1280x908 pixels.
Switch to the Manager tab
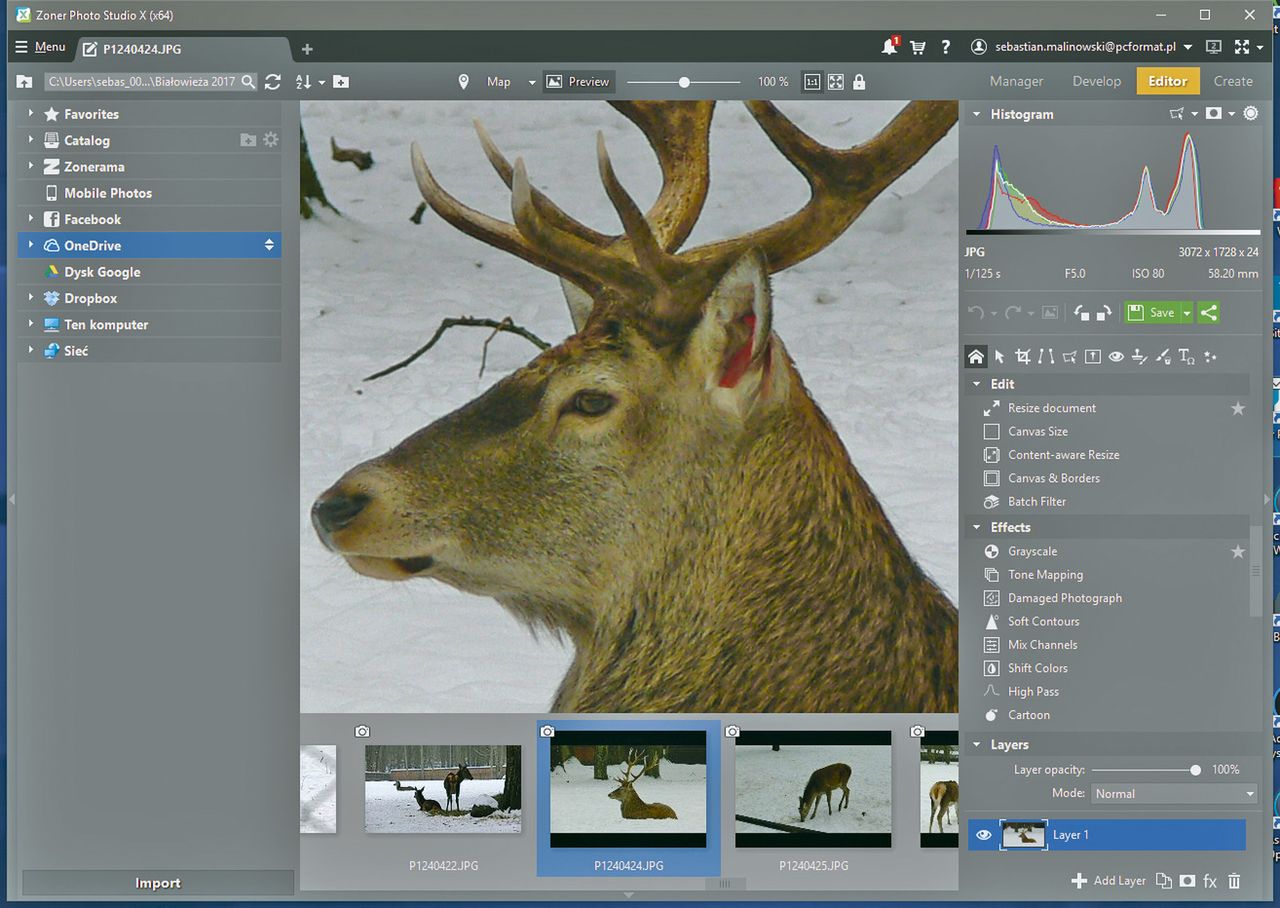tap(1016, 81)
